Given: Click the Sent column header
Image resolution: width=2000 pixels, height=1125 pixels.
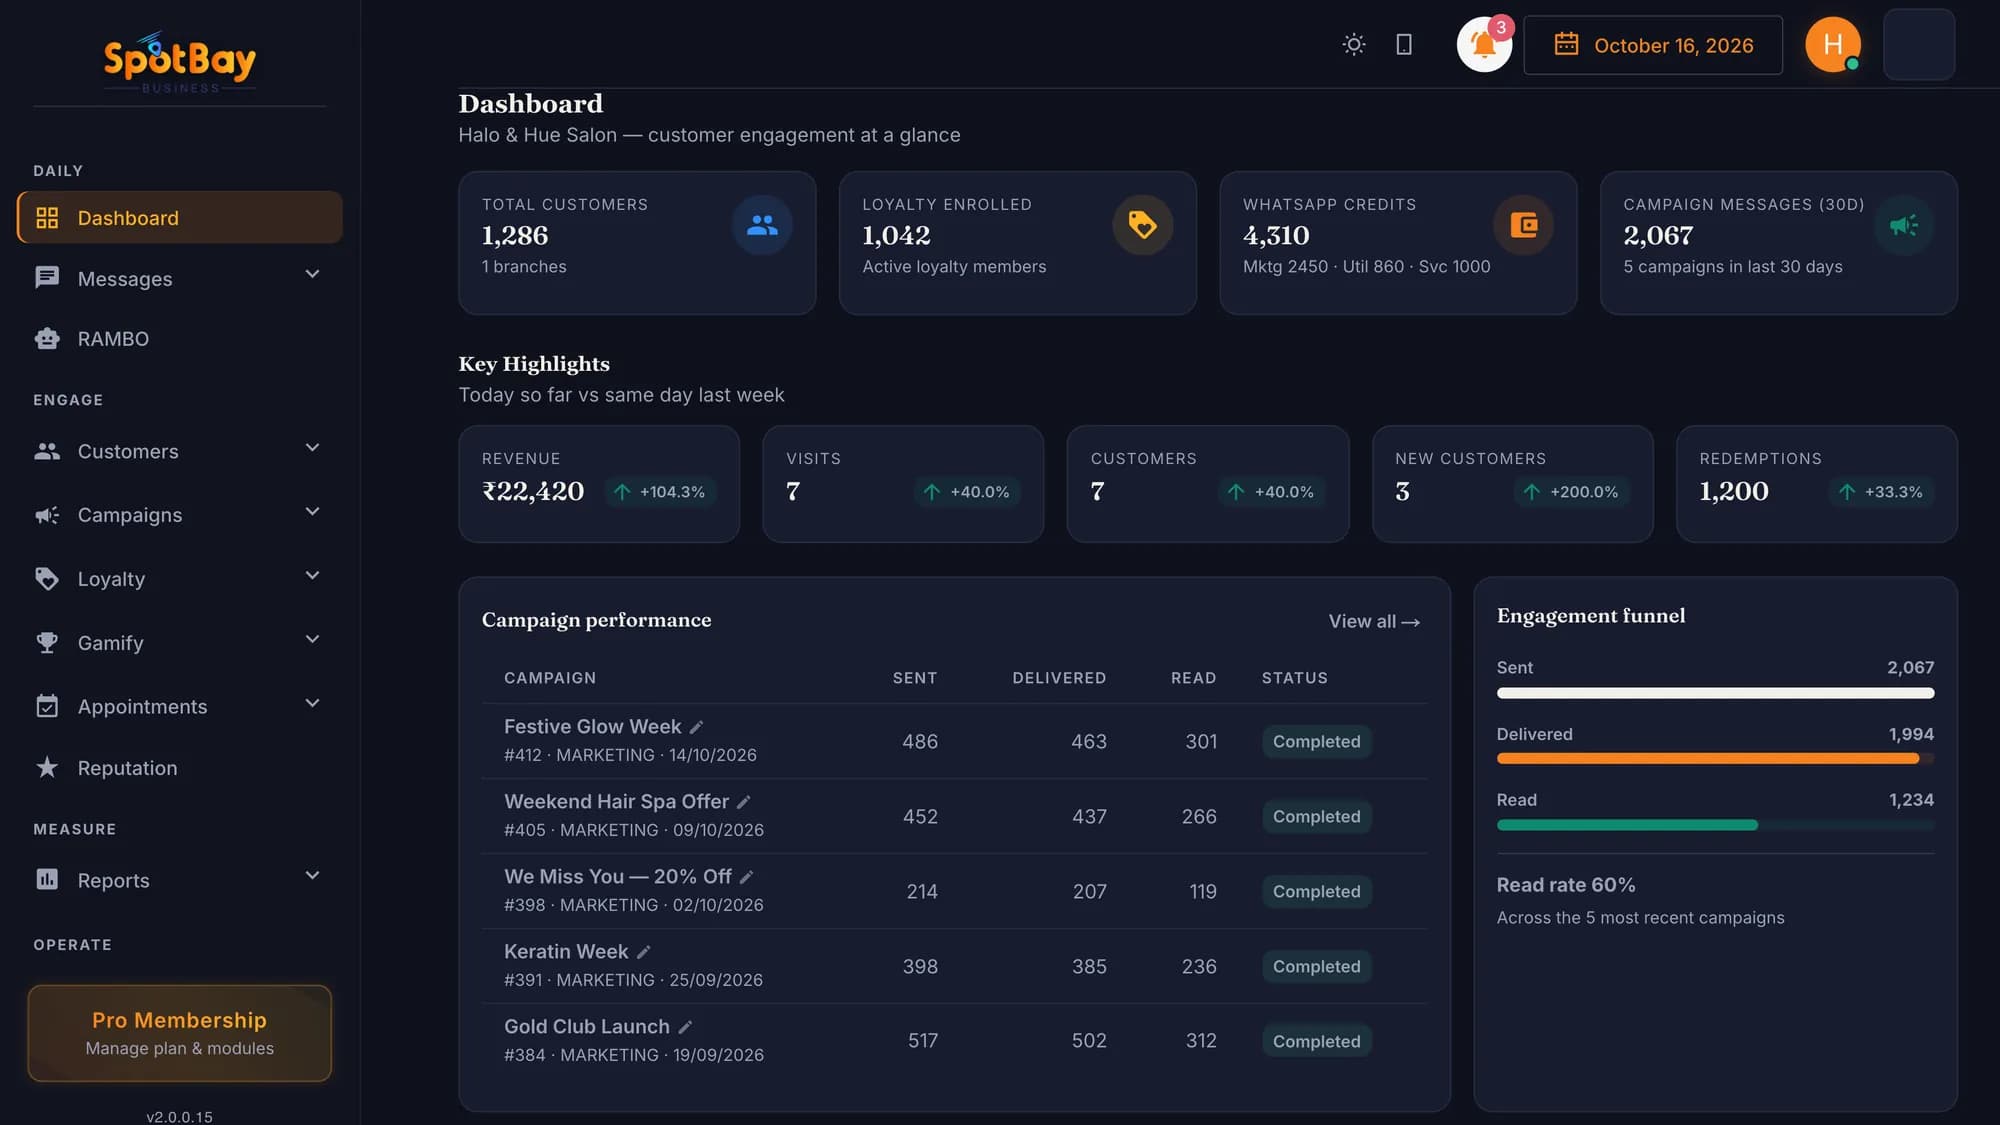Looking at the screenshot, I should (915, 678).
